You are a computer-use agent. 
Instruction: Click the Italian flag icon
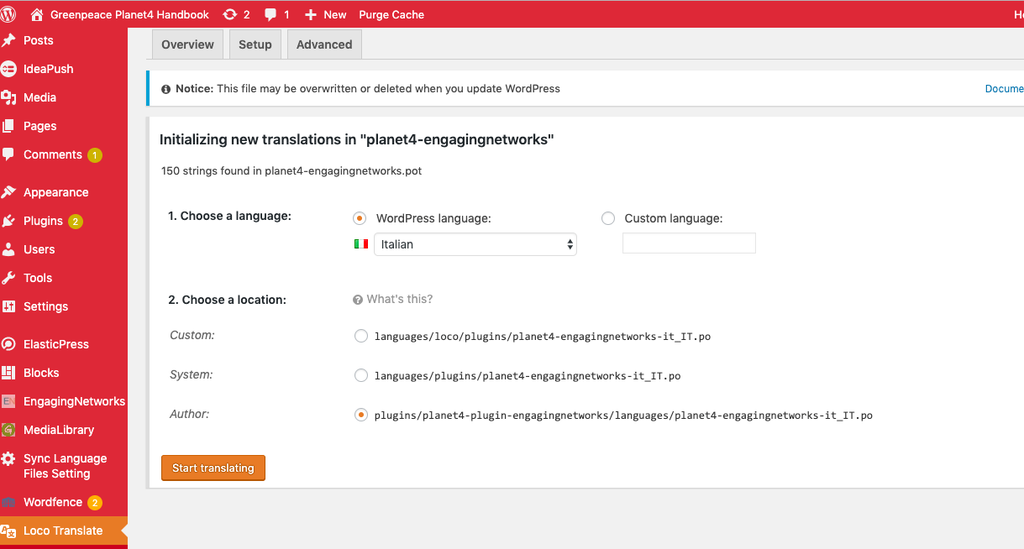click(x=360, y=243)
